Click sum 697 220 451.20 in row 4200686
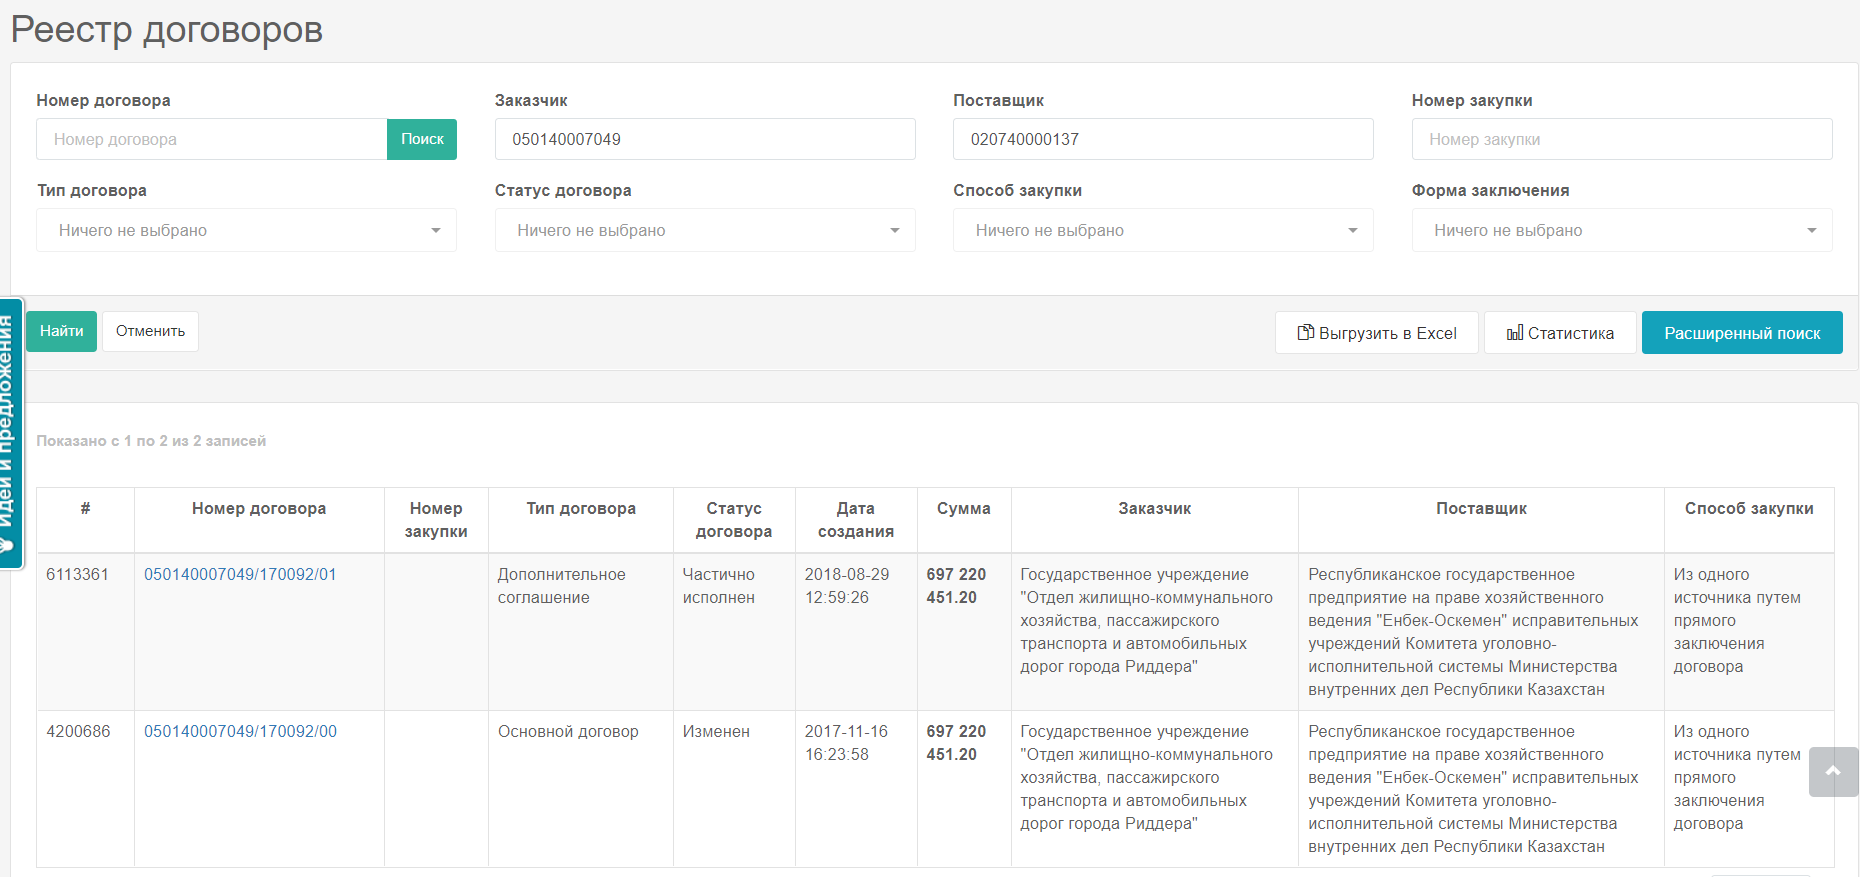Viewport: 1860px width, 877px height. [956, 743]
